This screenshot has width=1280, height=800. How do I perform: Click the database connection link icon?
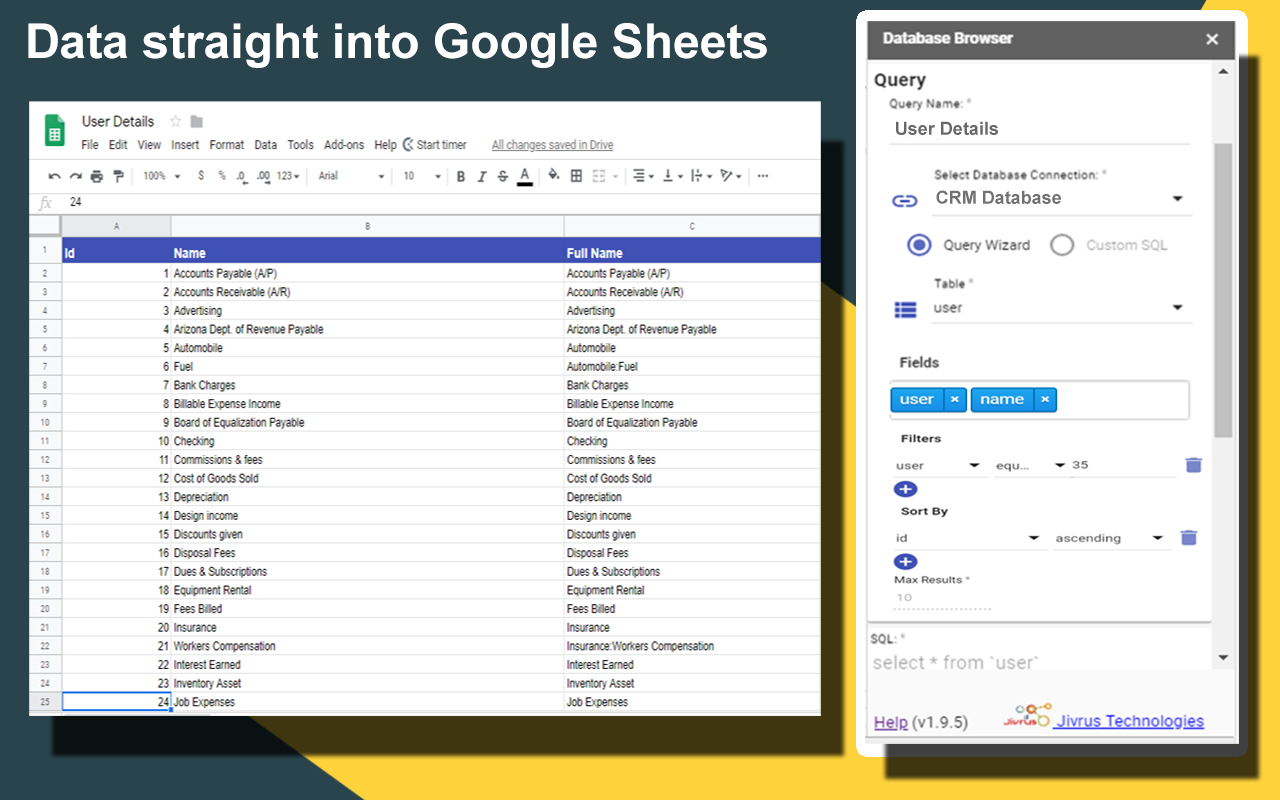tap(905, 200)
